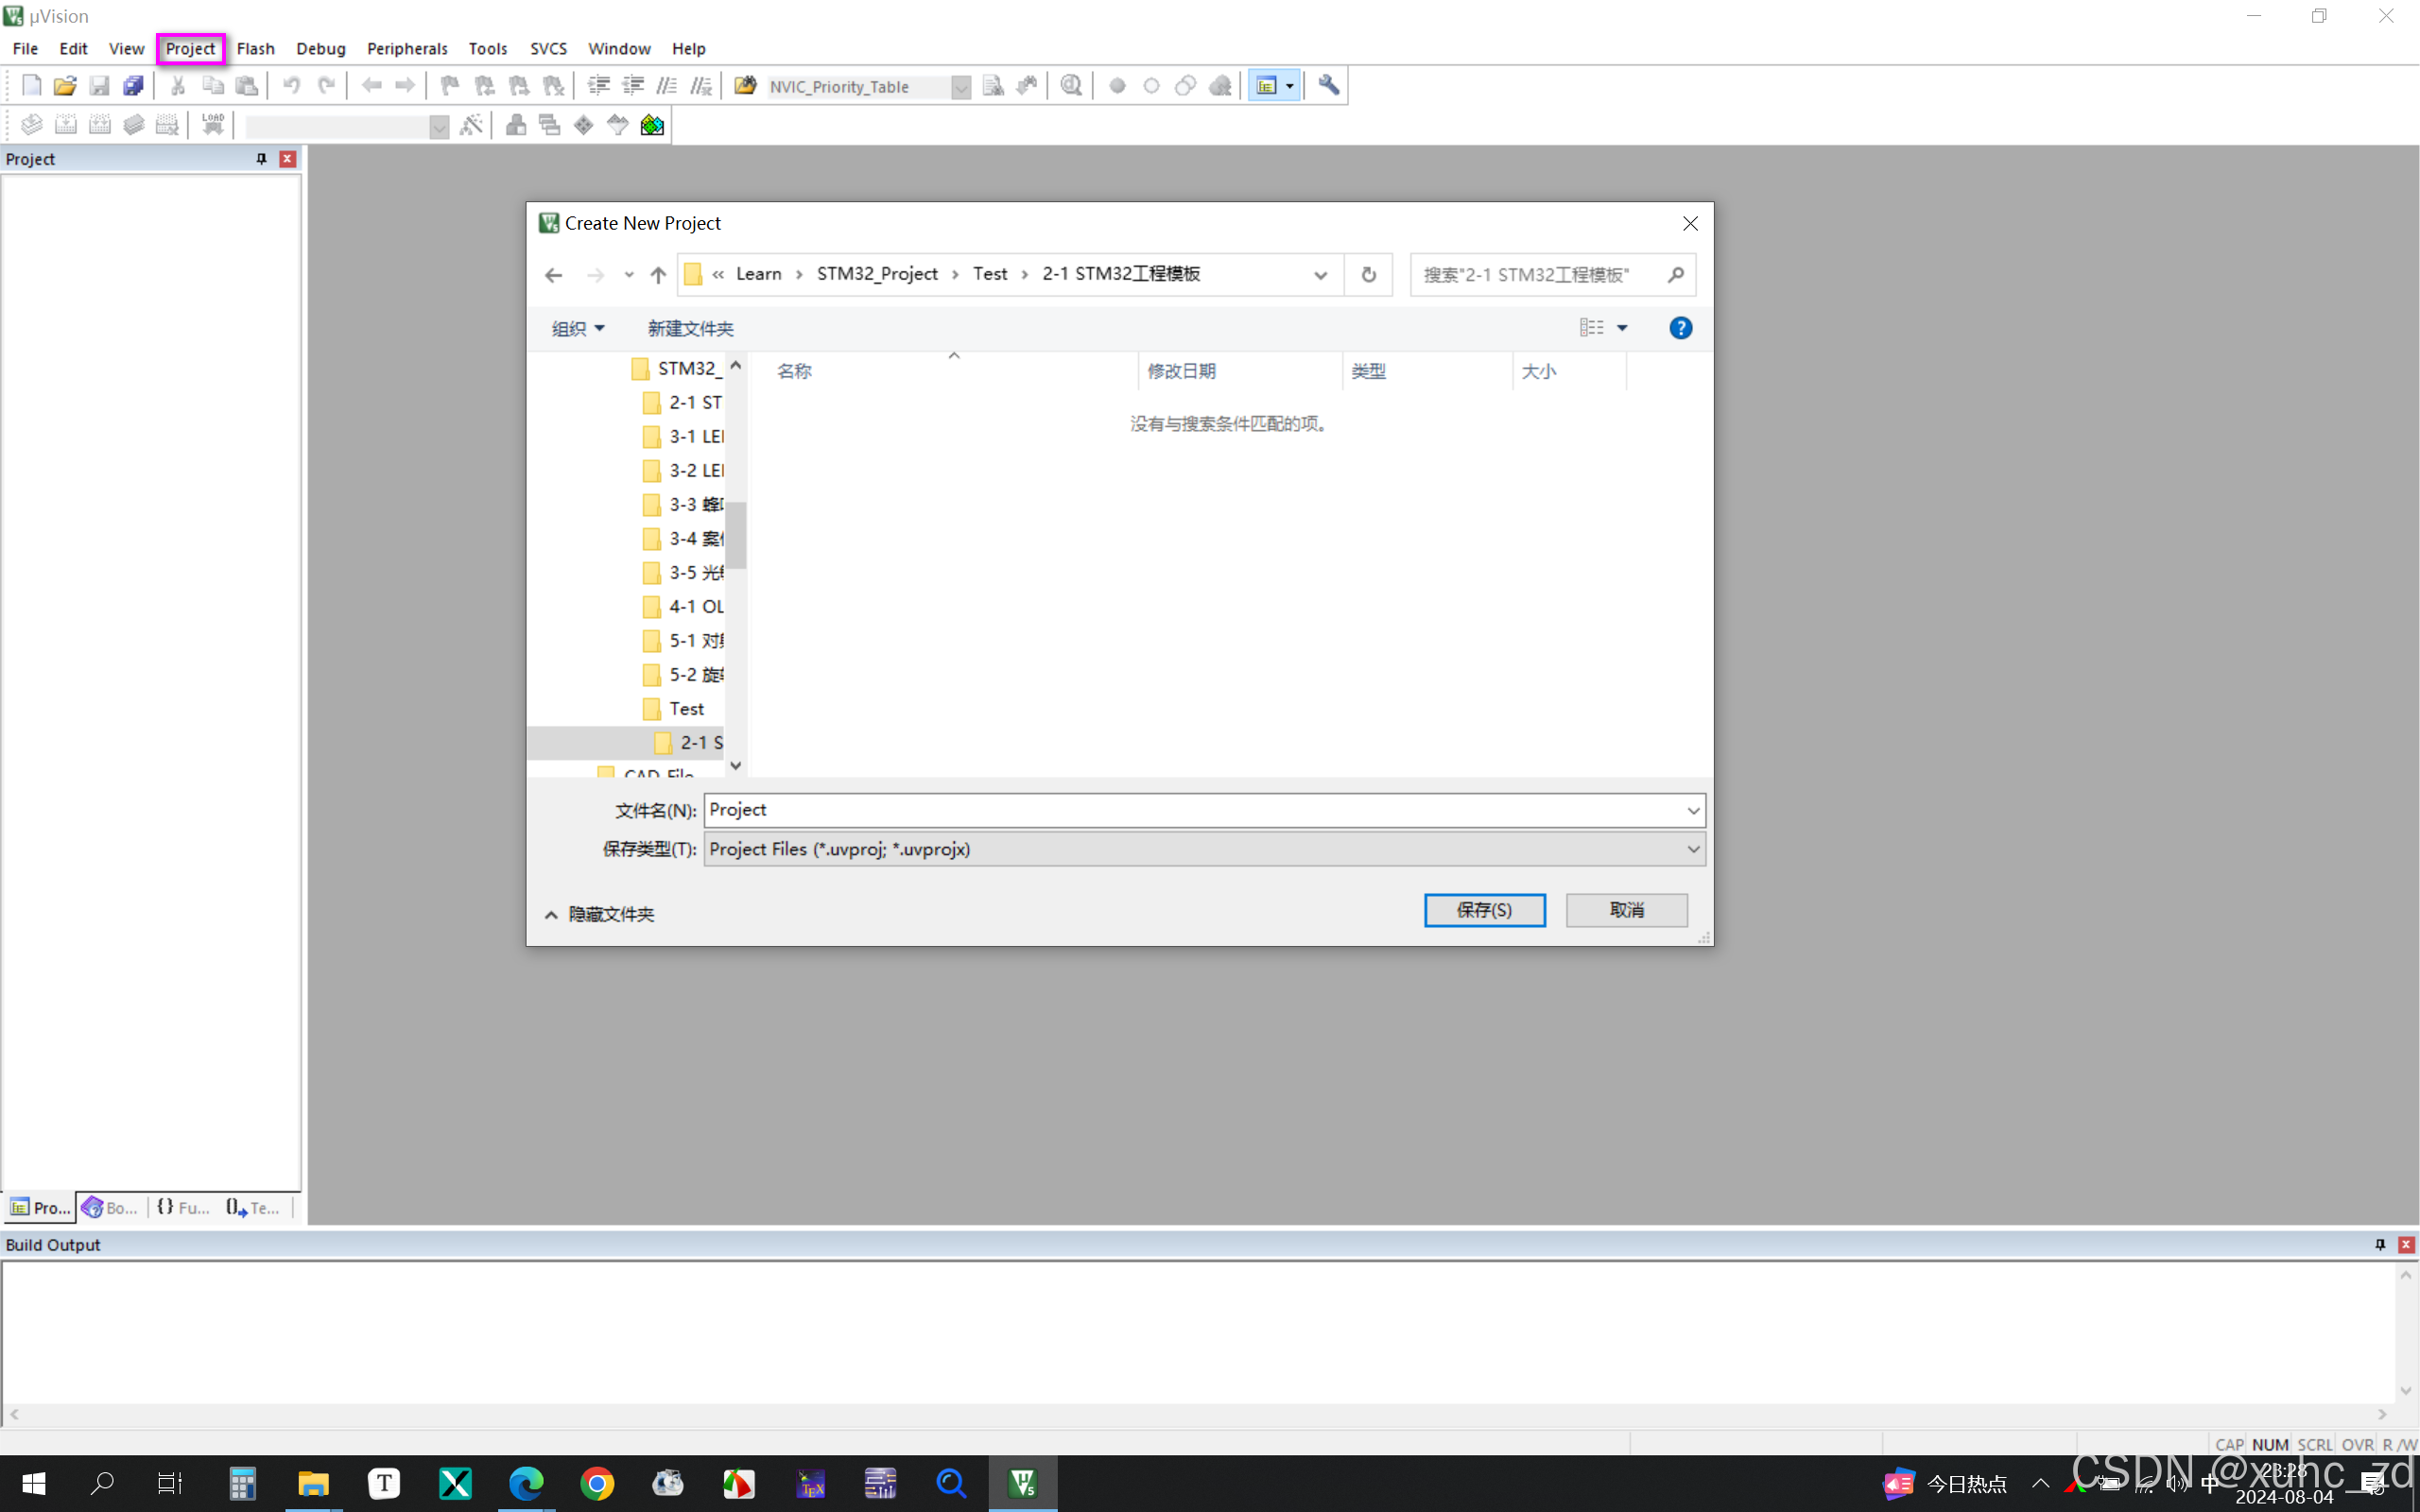
Task: Close the Build Output panel
Action: point(2406,1244)
